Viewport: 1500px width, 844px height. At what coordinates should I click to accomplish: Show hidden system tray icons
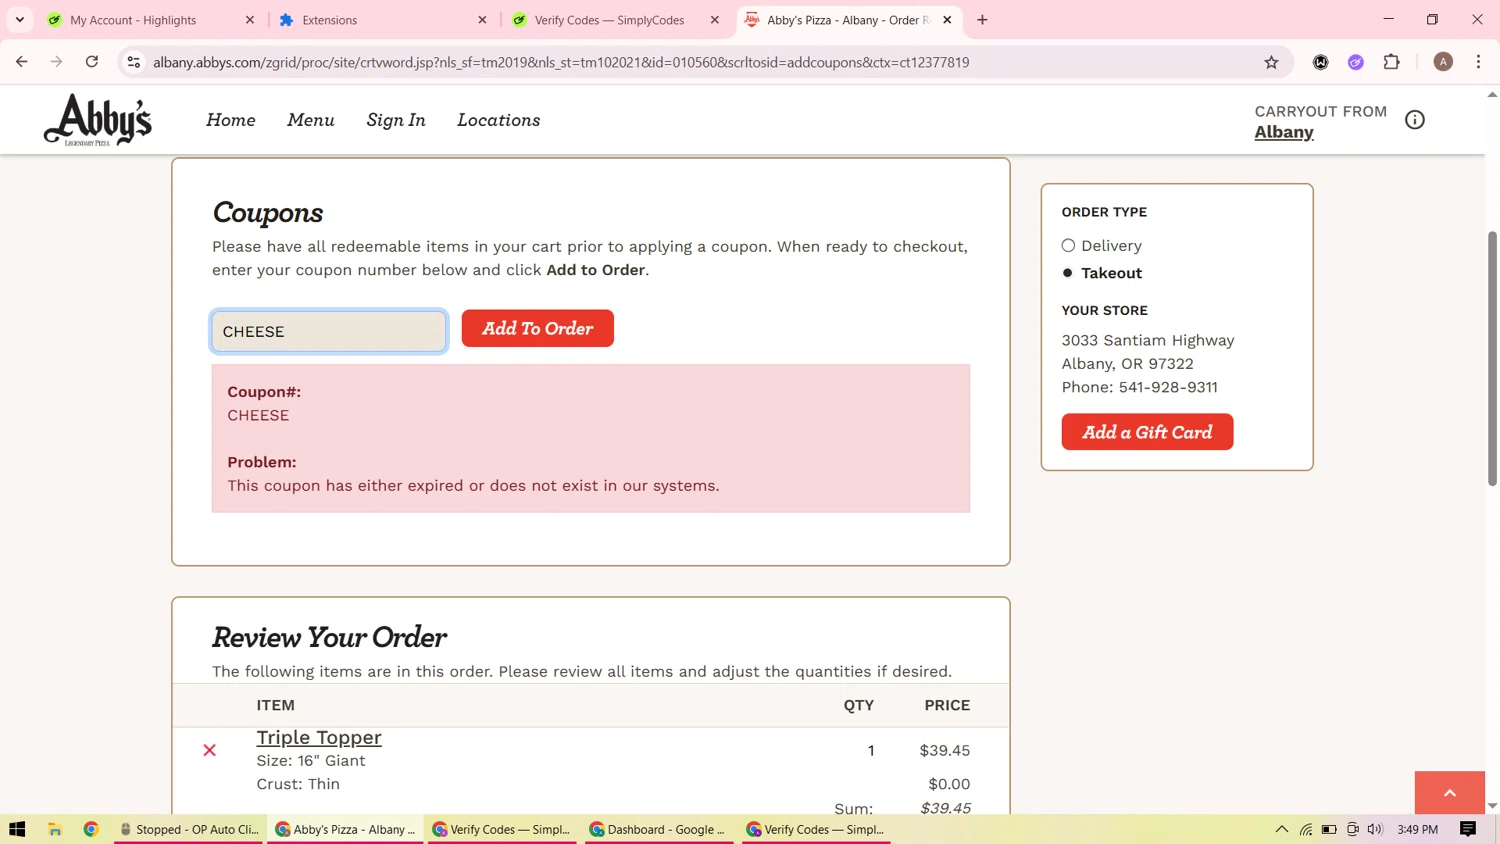coord(1281,829)
